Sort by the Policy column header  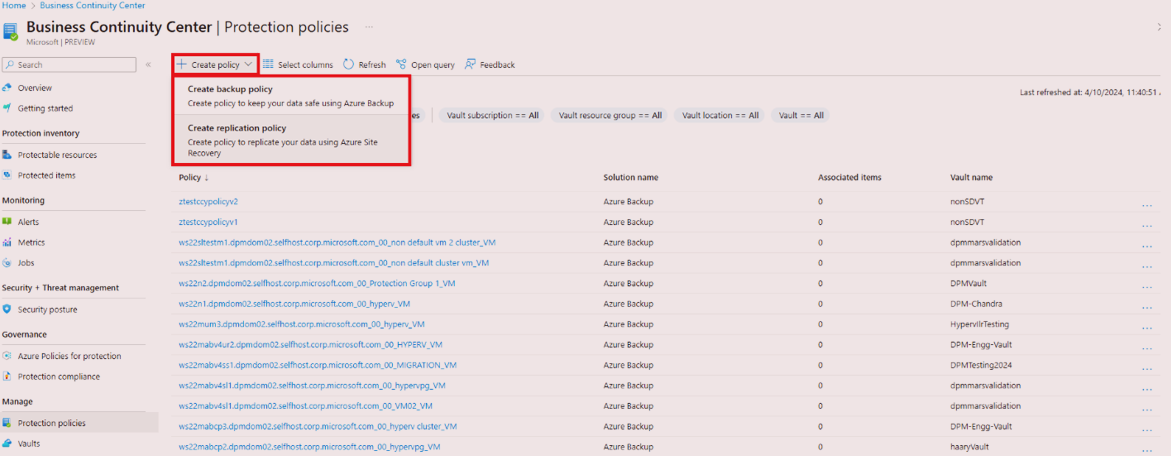point(193,178)
